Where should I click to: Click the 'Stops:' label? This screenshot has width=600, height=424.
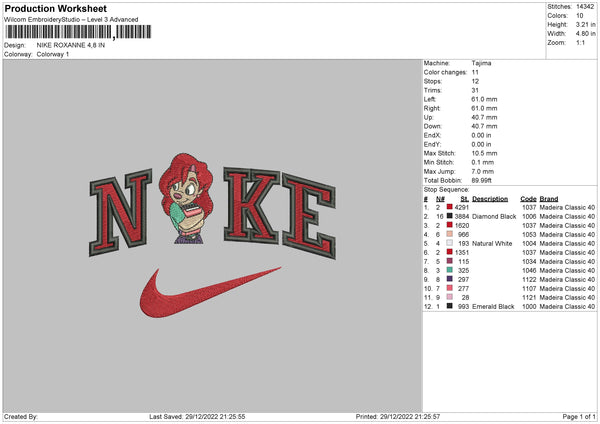tap(433, 82)
